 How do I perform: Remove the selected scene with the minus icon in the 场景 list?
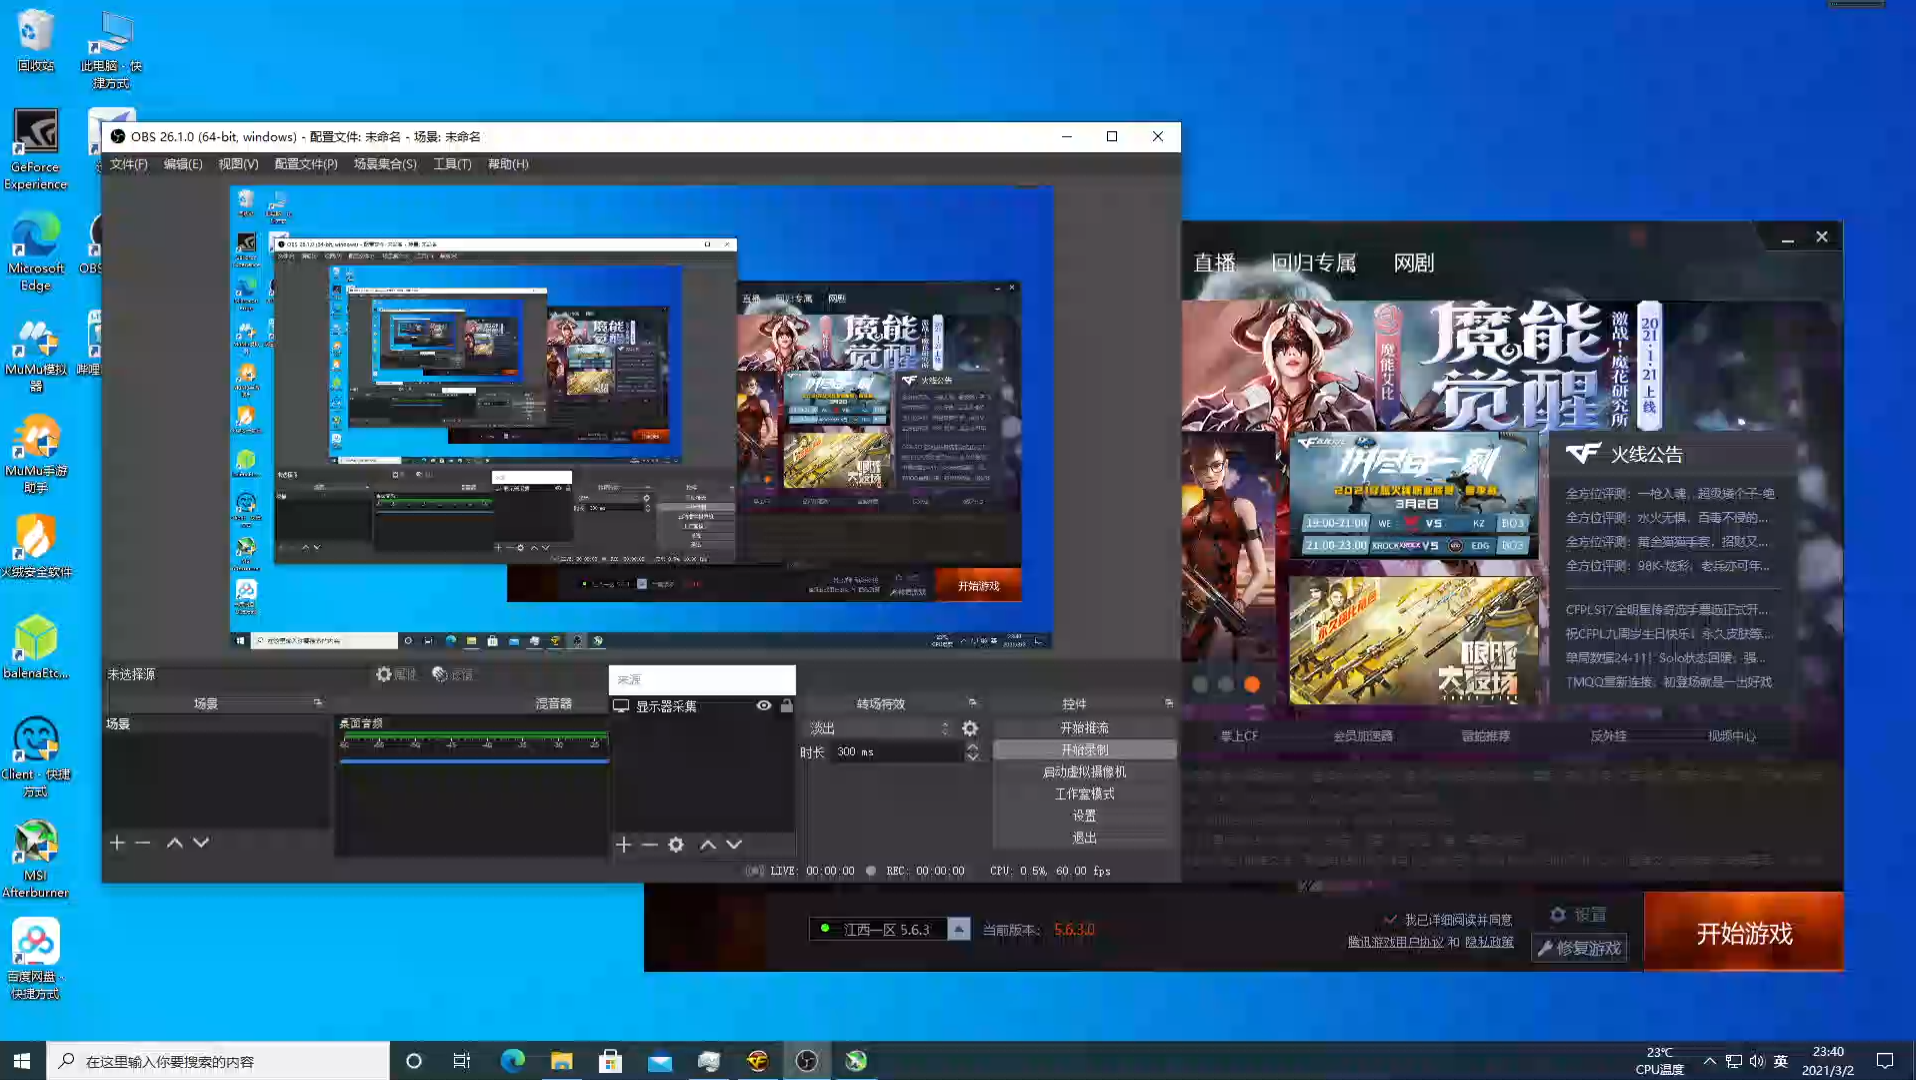(143, 843)
